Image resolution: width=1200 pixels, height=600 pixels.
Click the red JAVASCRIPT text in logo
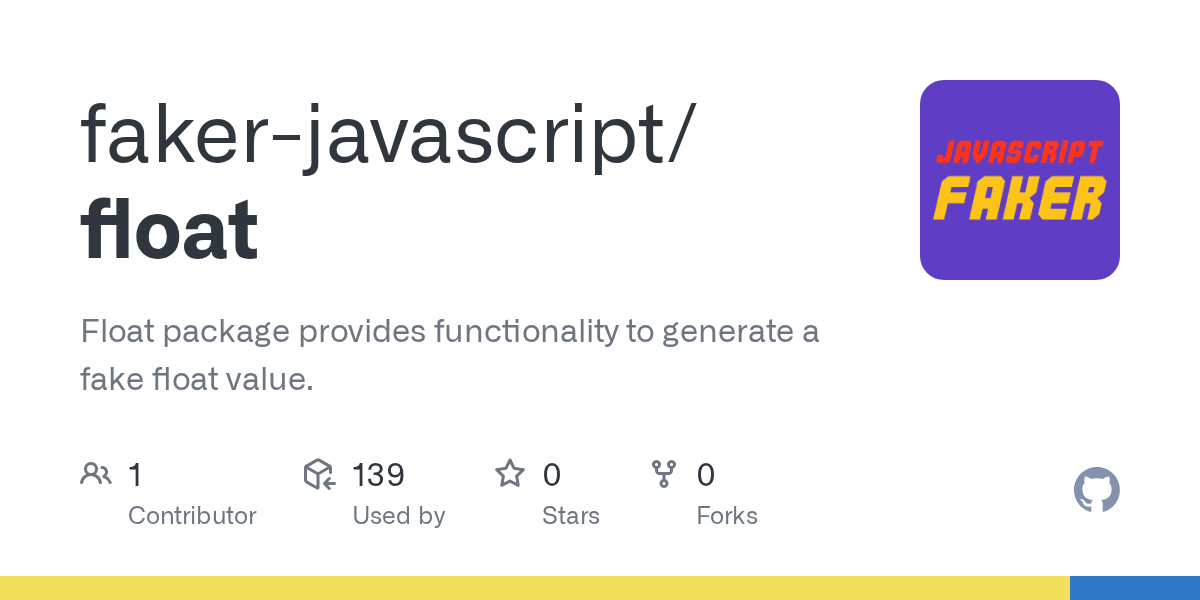(1019, 153)
